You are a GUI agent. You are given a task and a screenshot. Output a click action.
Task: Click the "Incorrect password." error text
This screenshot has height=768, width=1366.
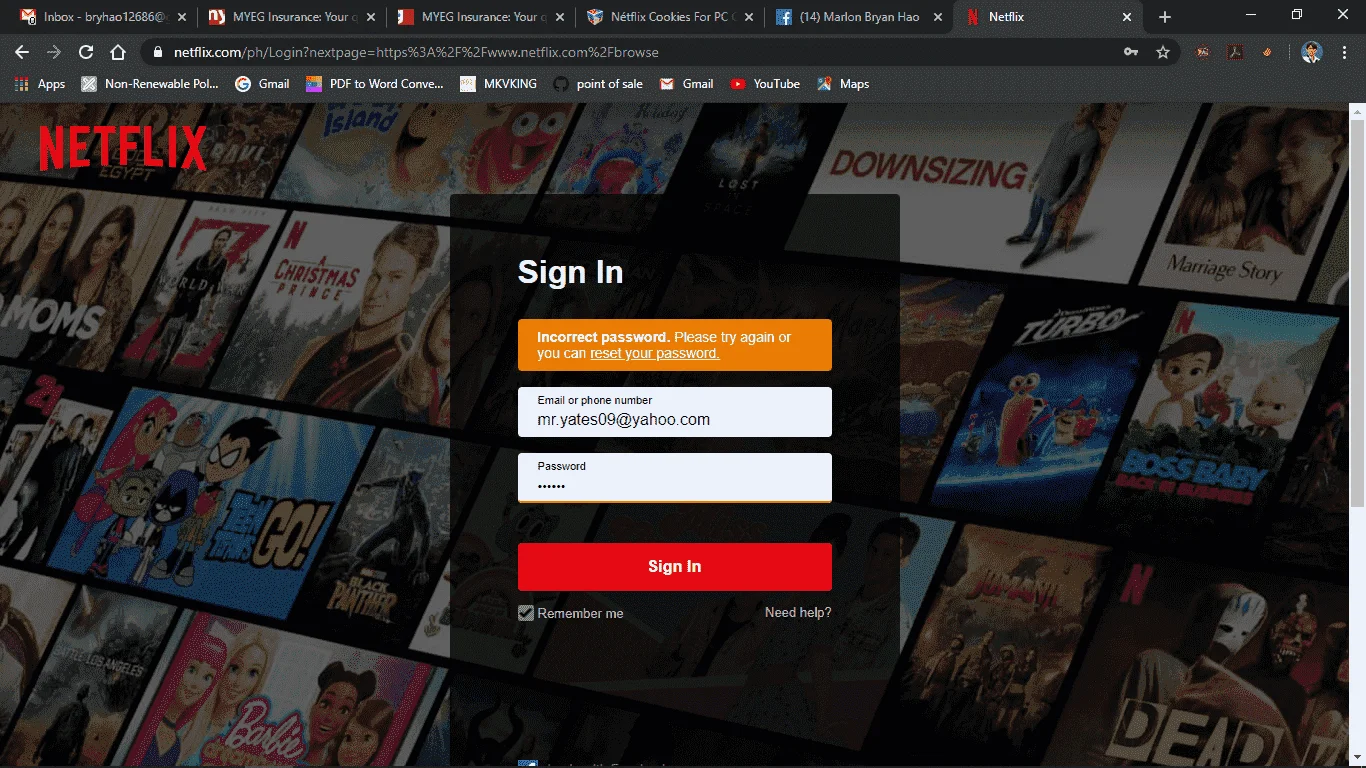click(x=603, y=337)
